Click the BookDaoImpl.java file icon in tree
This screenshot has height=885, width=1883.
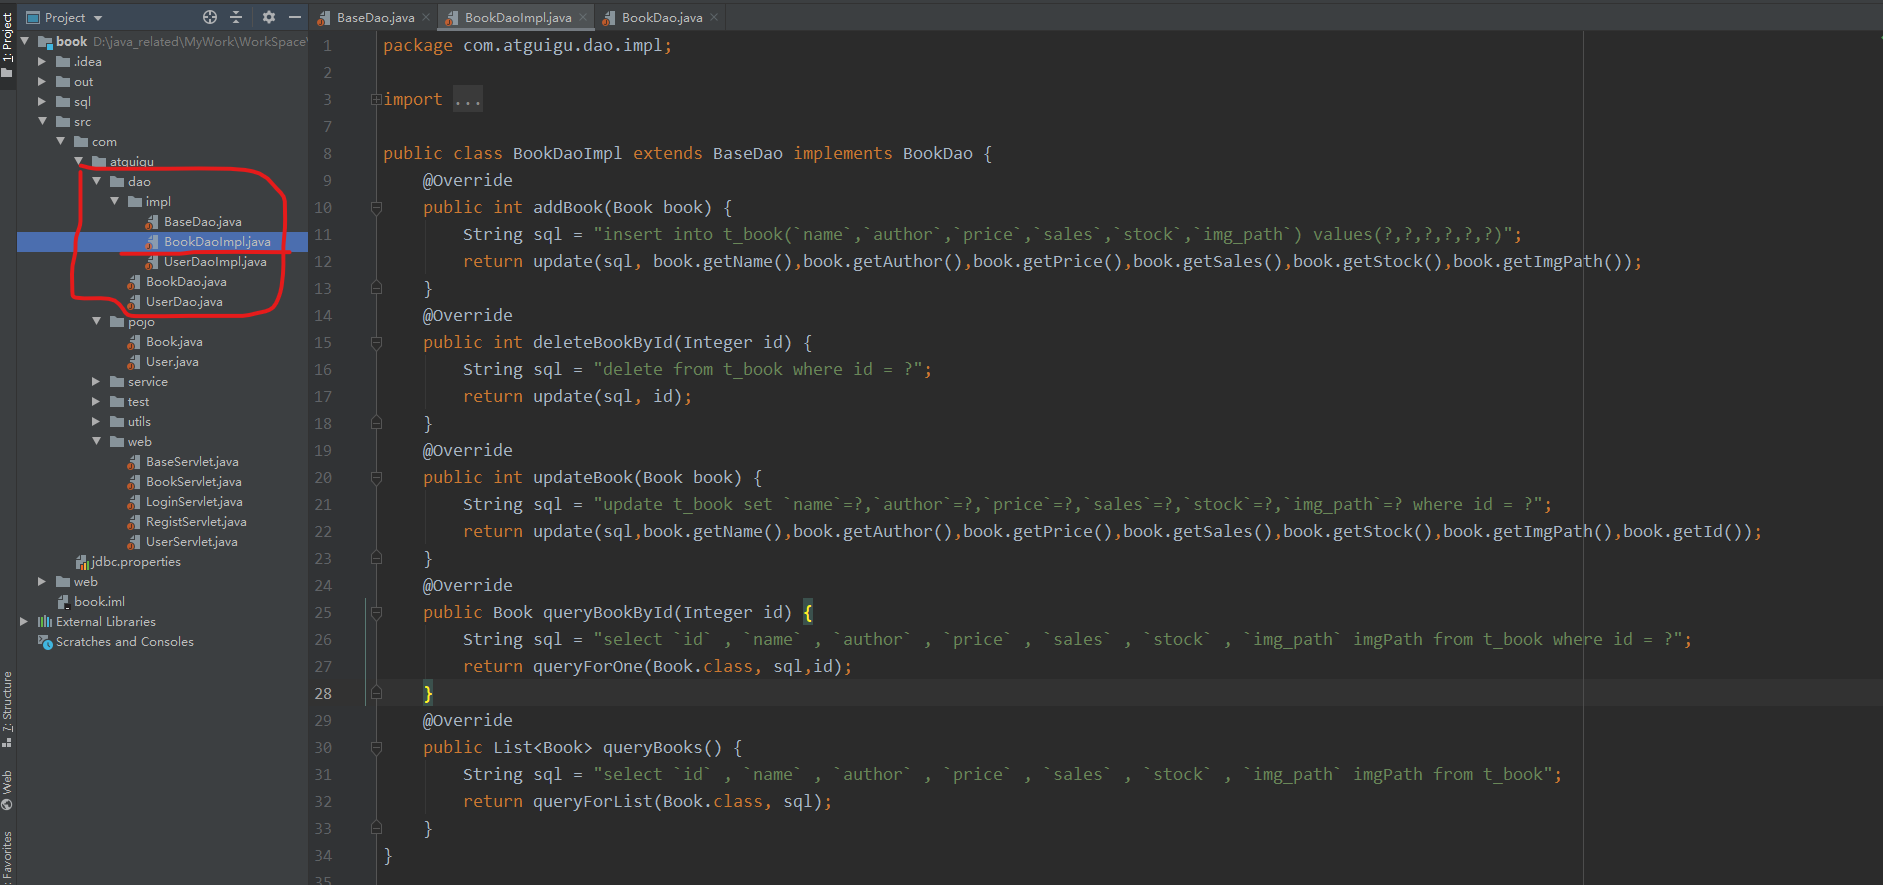[152, 241]
